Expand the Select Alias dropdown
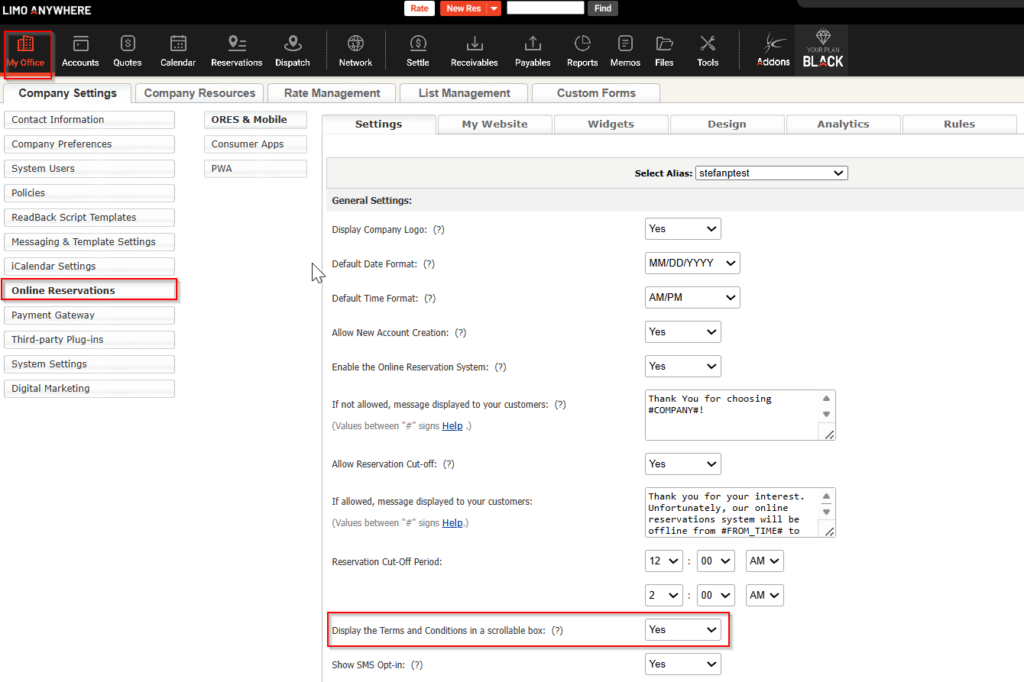Viewport: 1024px width, 682px height. point(771,173)
